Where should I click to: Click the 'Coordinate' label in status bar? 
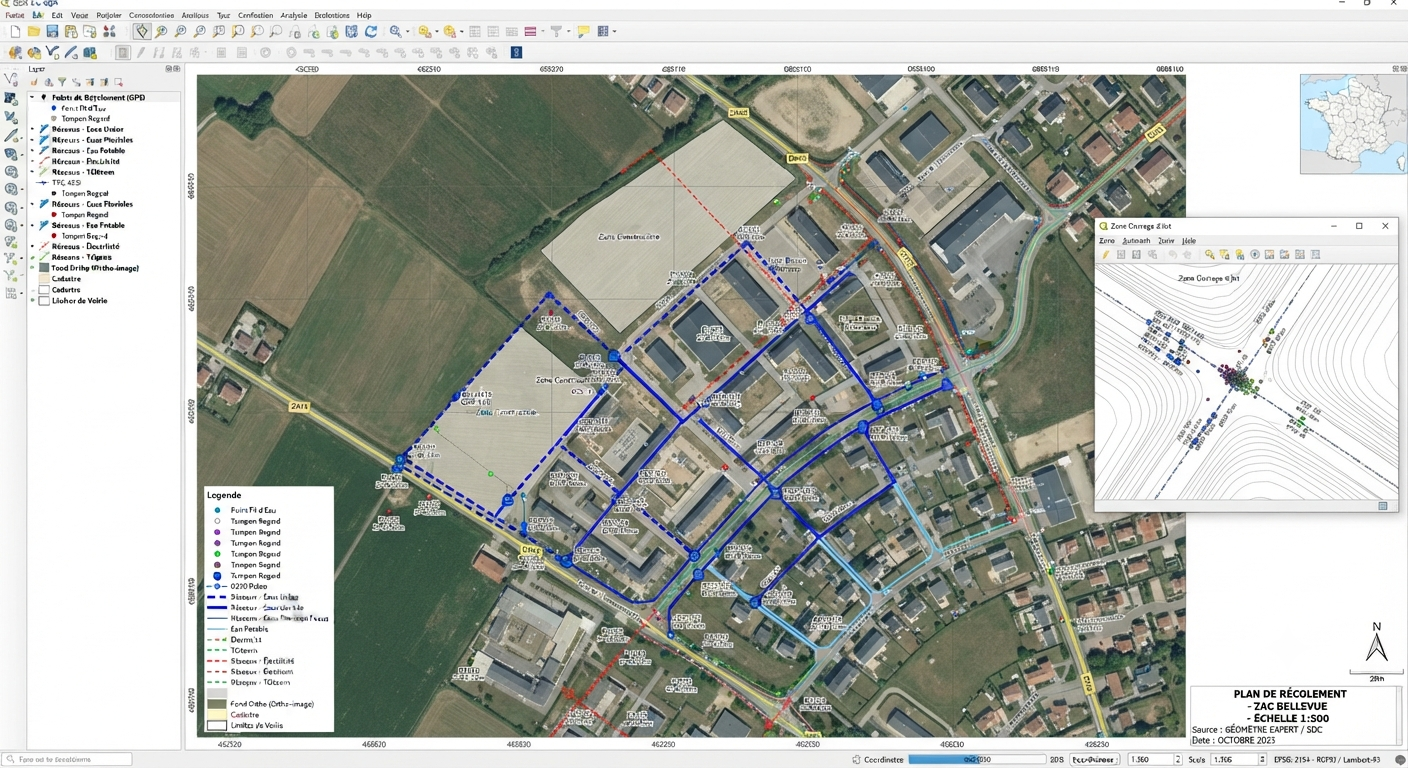click(883, 760)
